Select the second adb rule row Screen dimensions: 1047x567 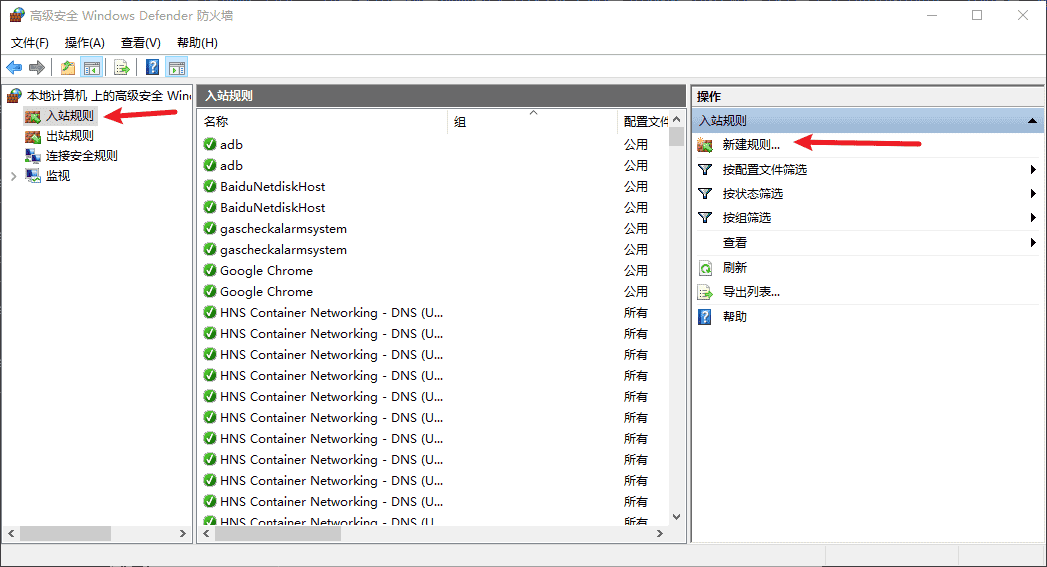pos(434,166)
